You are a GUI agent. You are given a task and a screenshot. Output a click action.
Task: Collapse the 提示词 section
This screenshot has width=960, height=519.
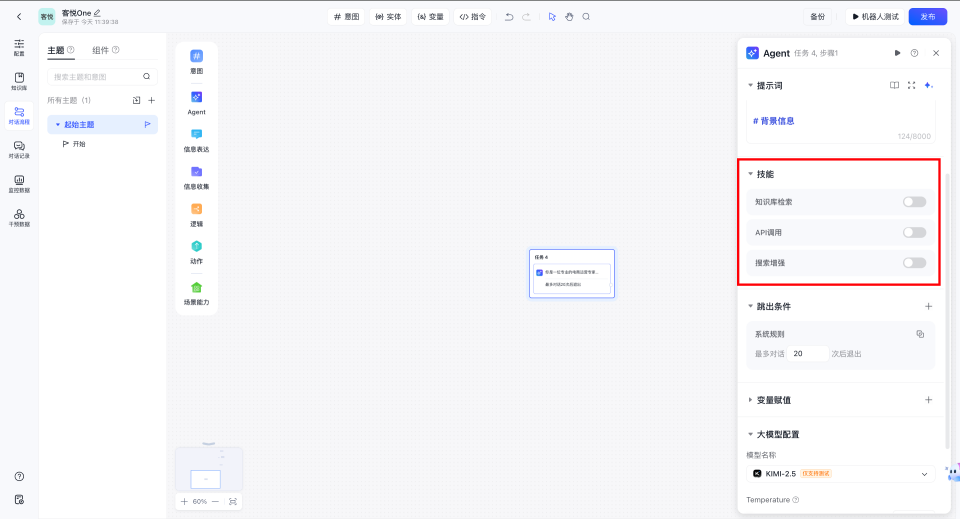(x=751, y=85)
